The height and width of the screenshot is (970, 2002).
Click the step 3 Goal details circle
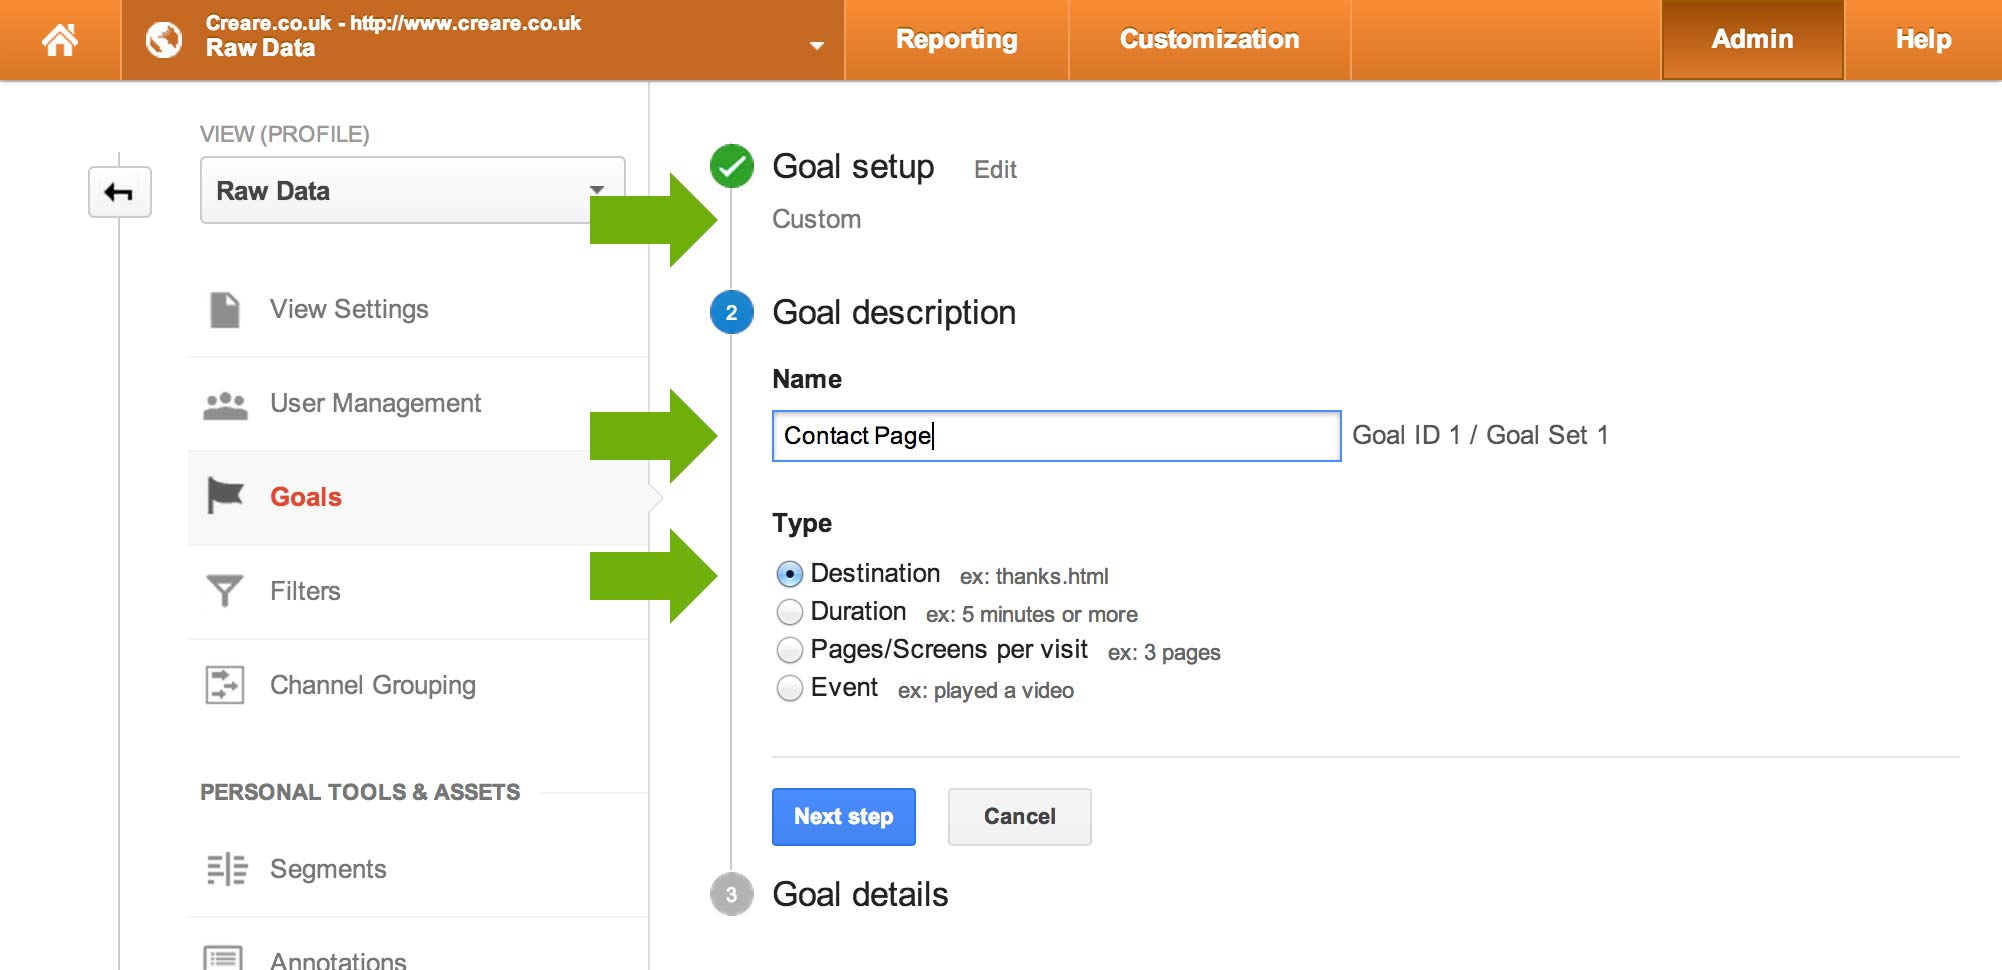[x=732, y=894]
